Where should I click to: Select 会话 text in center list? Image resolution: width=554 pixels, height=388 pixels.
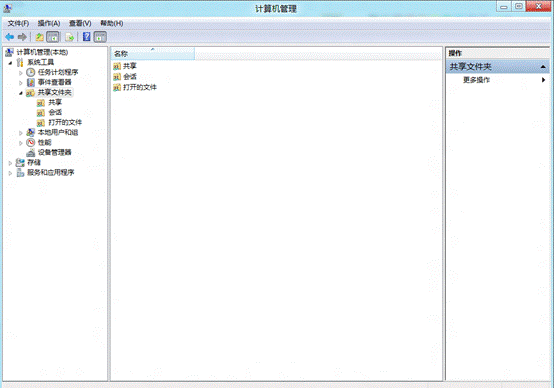[x=130, y=77]
